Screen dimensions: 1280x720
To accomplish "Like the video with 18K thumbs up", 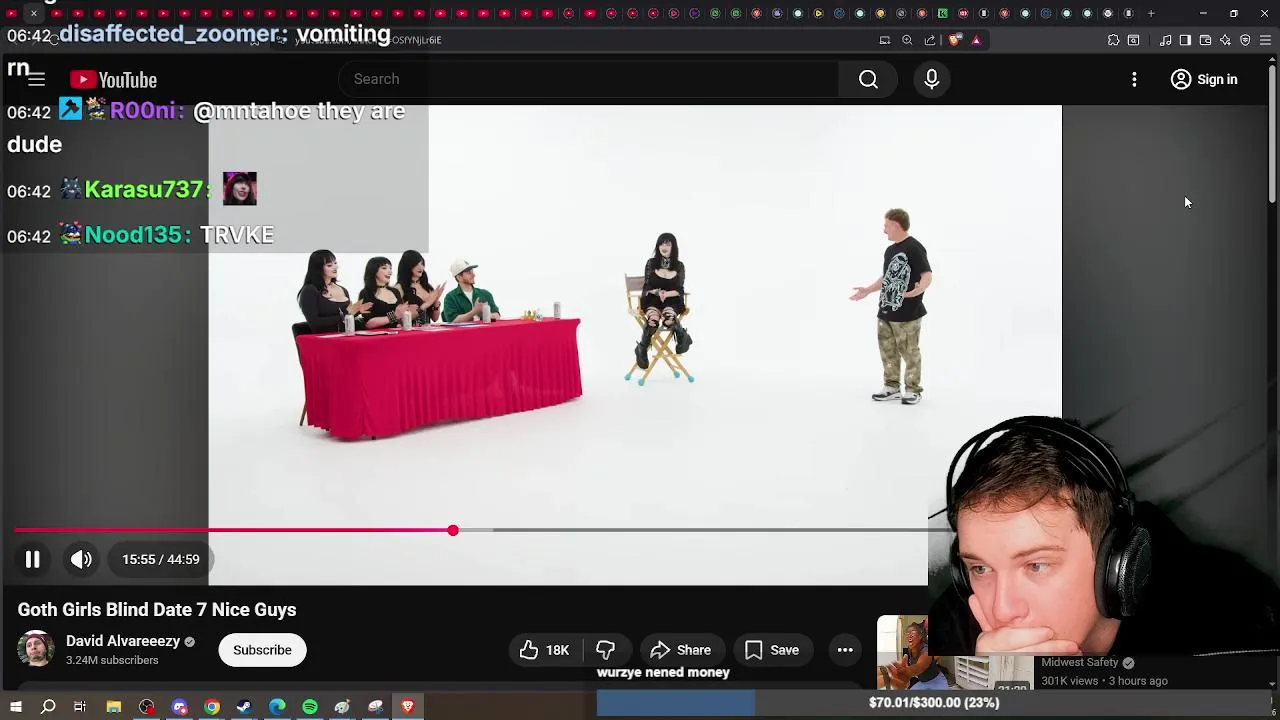I will [544, 650].
